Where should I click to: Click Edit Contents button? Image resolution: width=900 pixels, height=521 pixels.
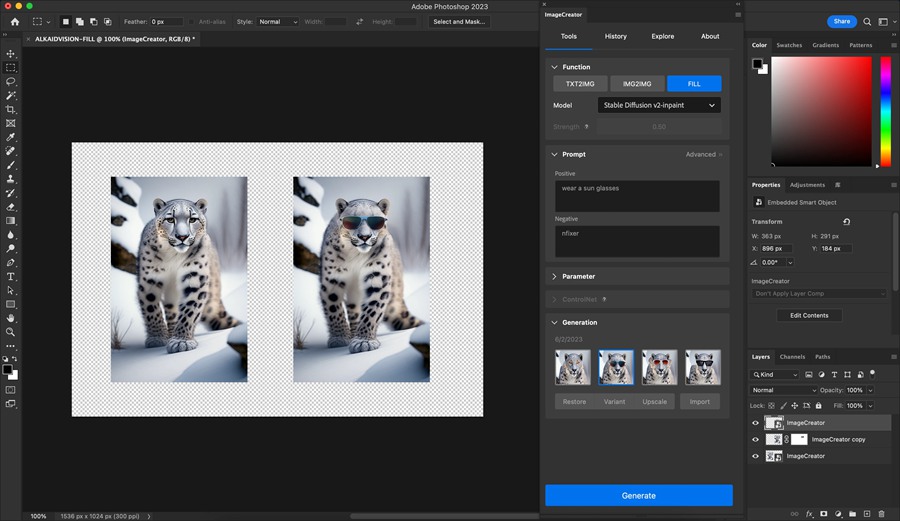809,316
